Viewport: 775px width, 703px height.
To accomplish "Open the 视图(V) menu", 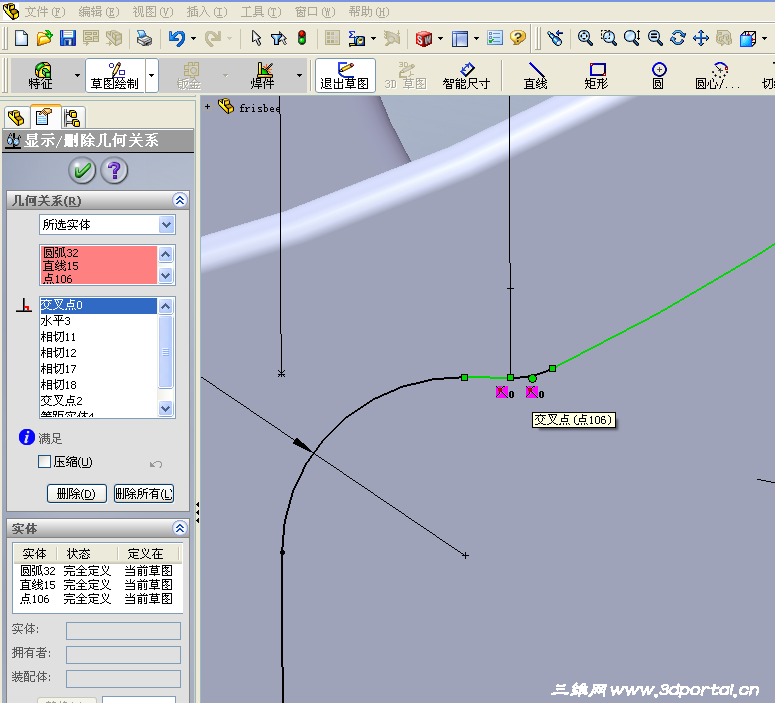I will (153, 11).
